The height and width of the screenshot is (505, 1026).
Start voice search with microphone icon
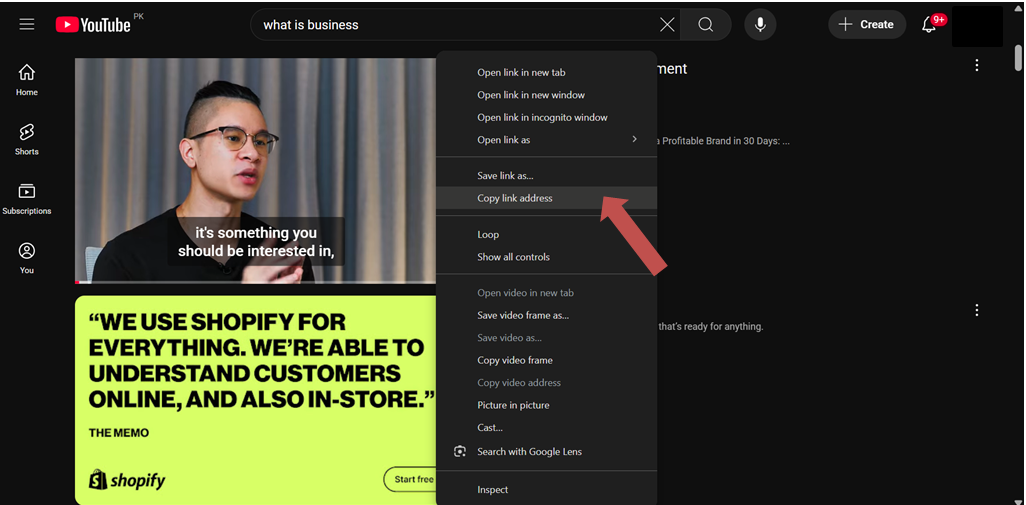760,25
